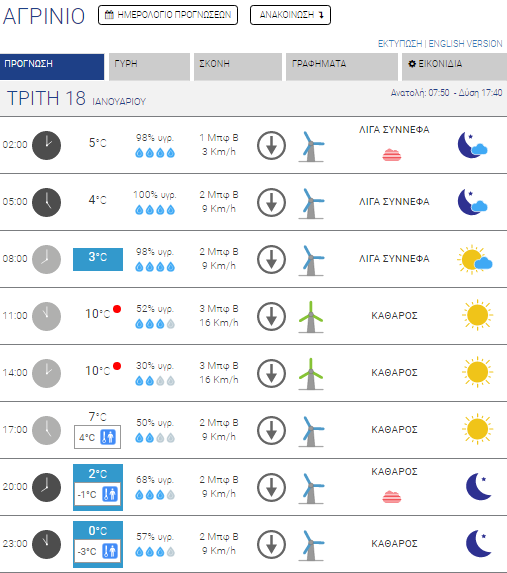Screen dimensions: 507x573
Task: Switch to the ΣΚΟΝΗ tab
Action: pos(238,67)
